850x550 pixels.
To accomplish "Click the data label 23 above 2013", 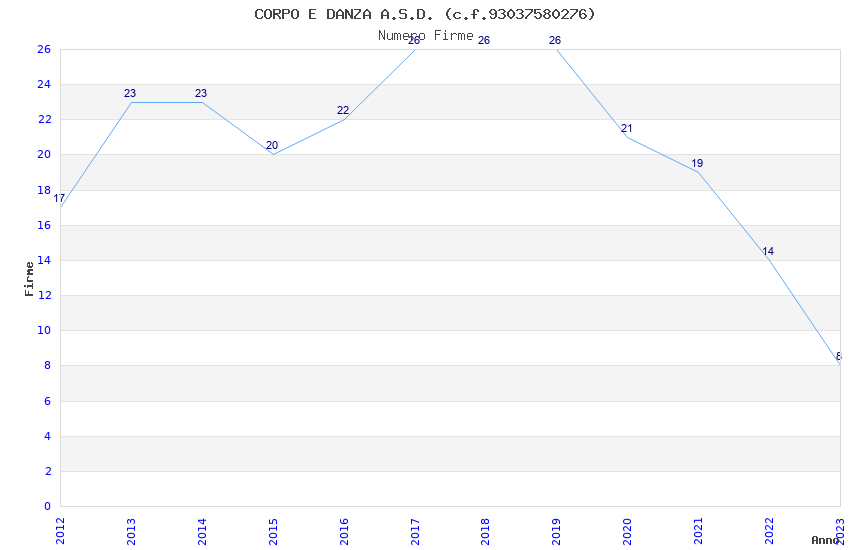I will [130, 93].
